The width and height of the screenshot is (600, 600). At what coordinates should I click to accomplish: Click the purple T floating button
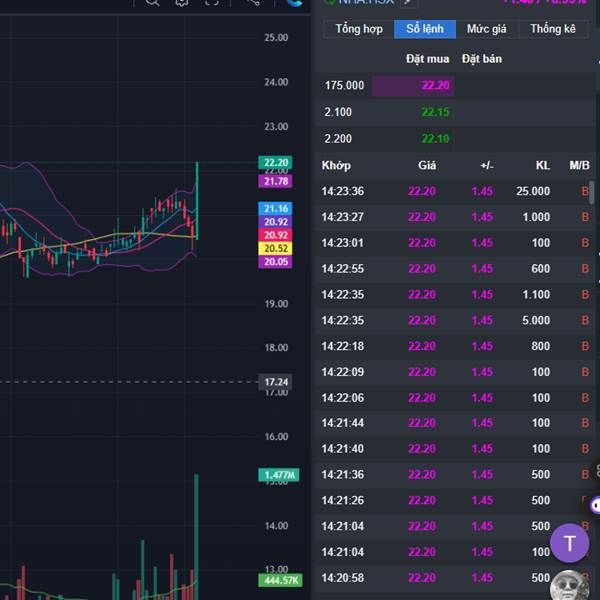pyautogui.click(x=569, y=543)
